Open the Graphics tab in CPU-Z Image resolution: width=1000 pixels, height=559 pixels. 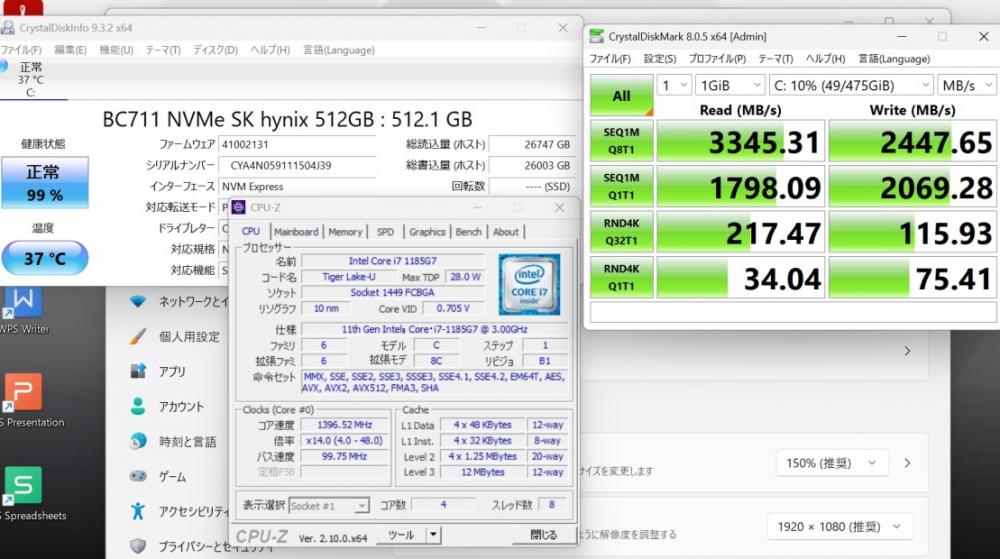point(427,232)
